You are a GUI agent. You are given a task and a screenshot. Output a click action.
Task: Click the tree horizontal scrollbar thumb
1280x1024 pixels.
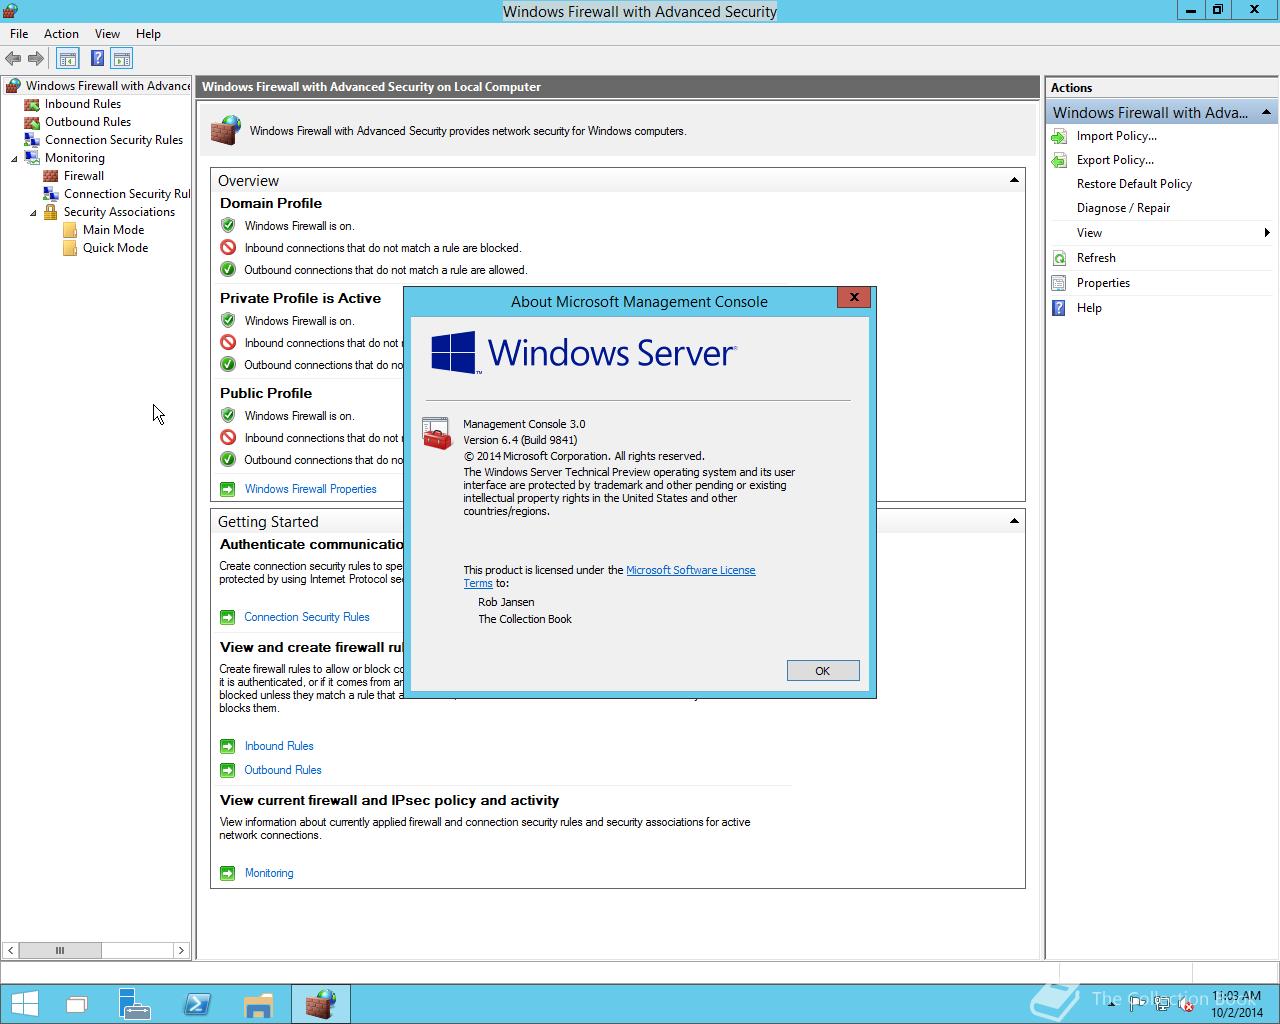pos(59,950)
